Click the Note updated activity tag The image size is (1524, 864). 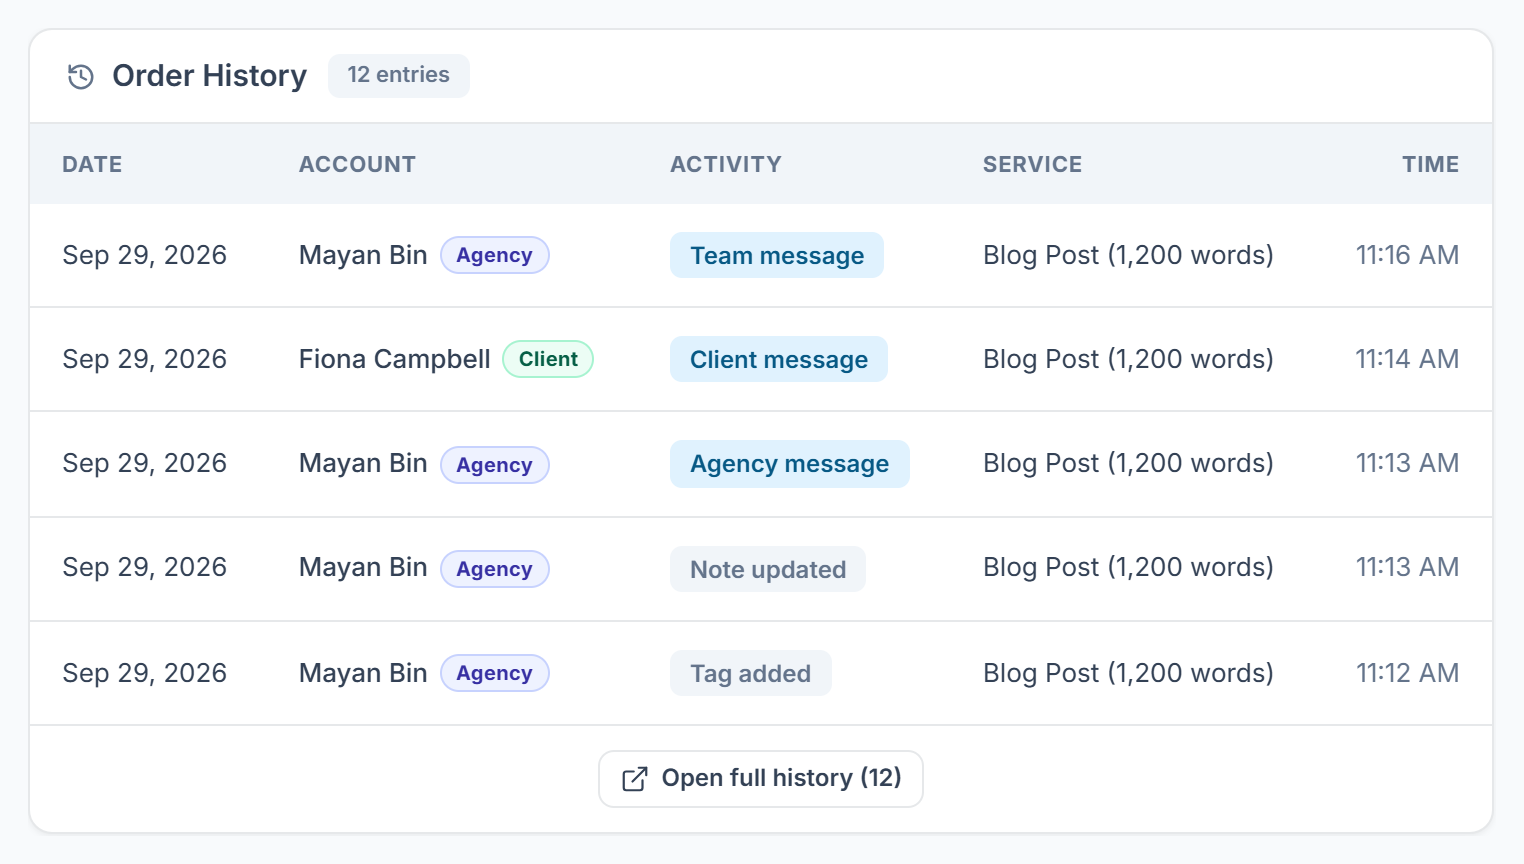coord(768,570)
